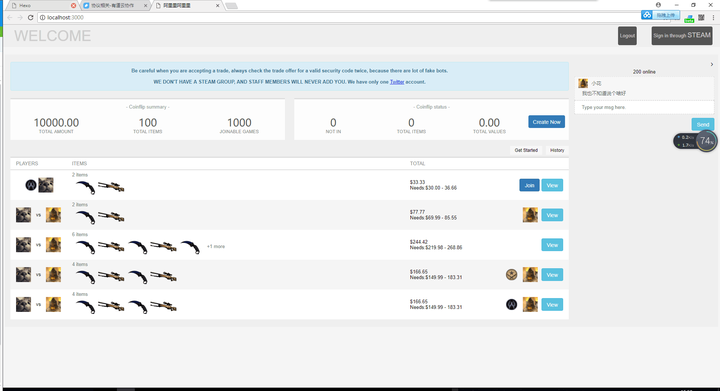Viewport: 720px width, 391px height.
Task: Click the localhost:3000 address bar
Action: [340, 17]
